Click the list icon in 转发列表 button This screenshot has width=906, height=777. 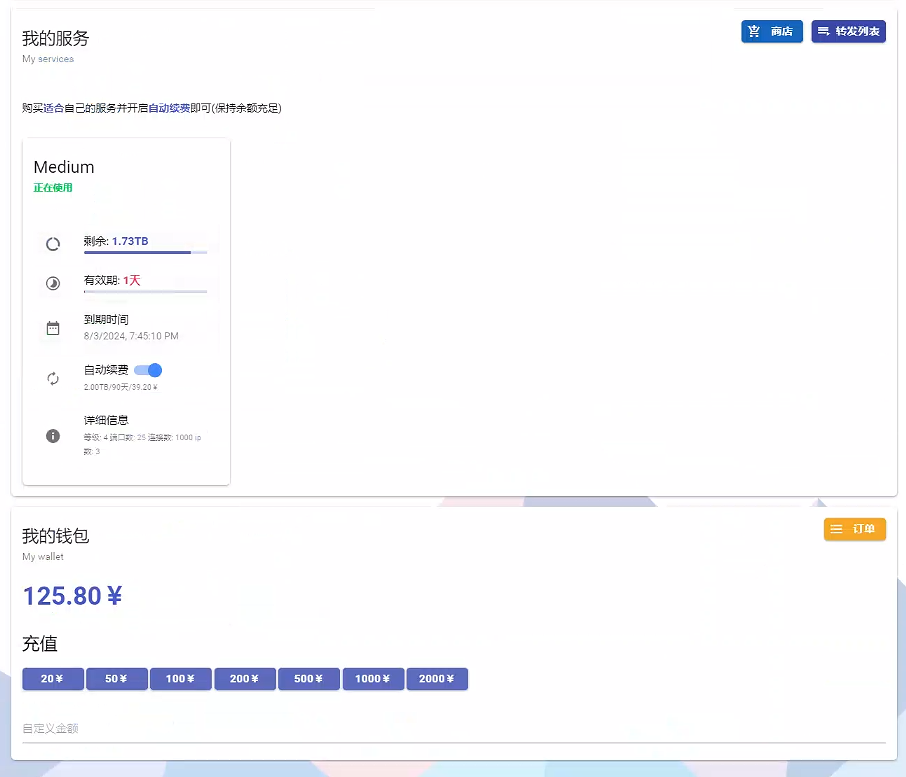pyautogui.click(x=824, y=32)
